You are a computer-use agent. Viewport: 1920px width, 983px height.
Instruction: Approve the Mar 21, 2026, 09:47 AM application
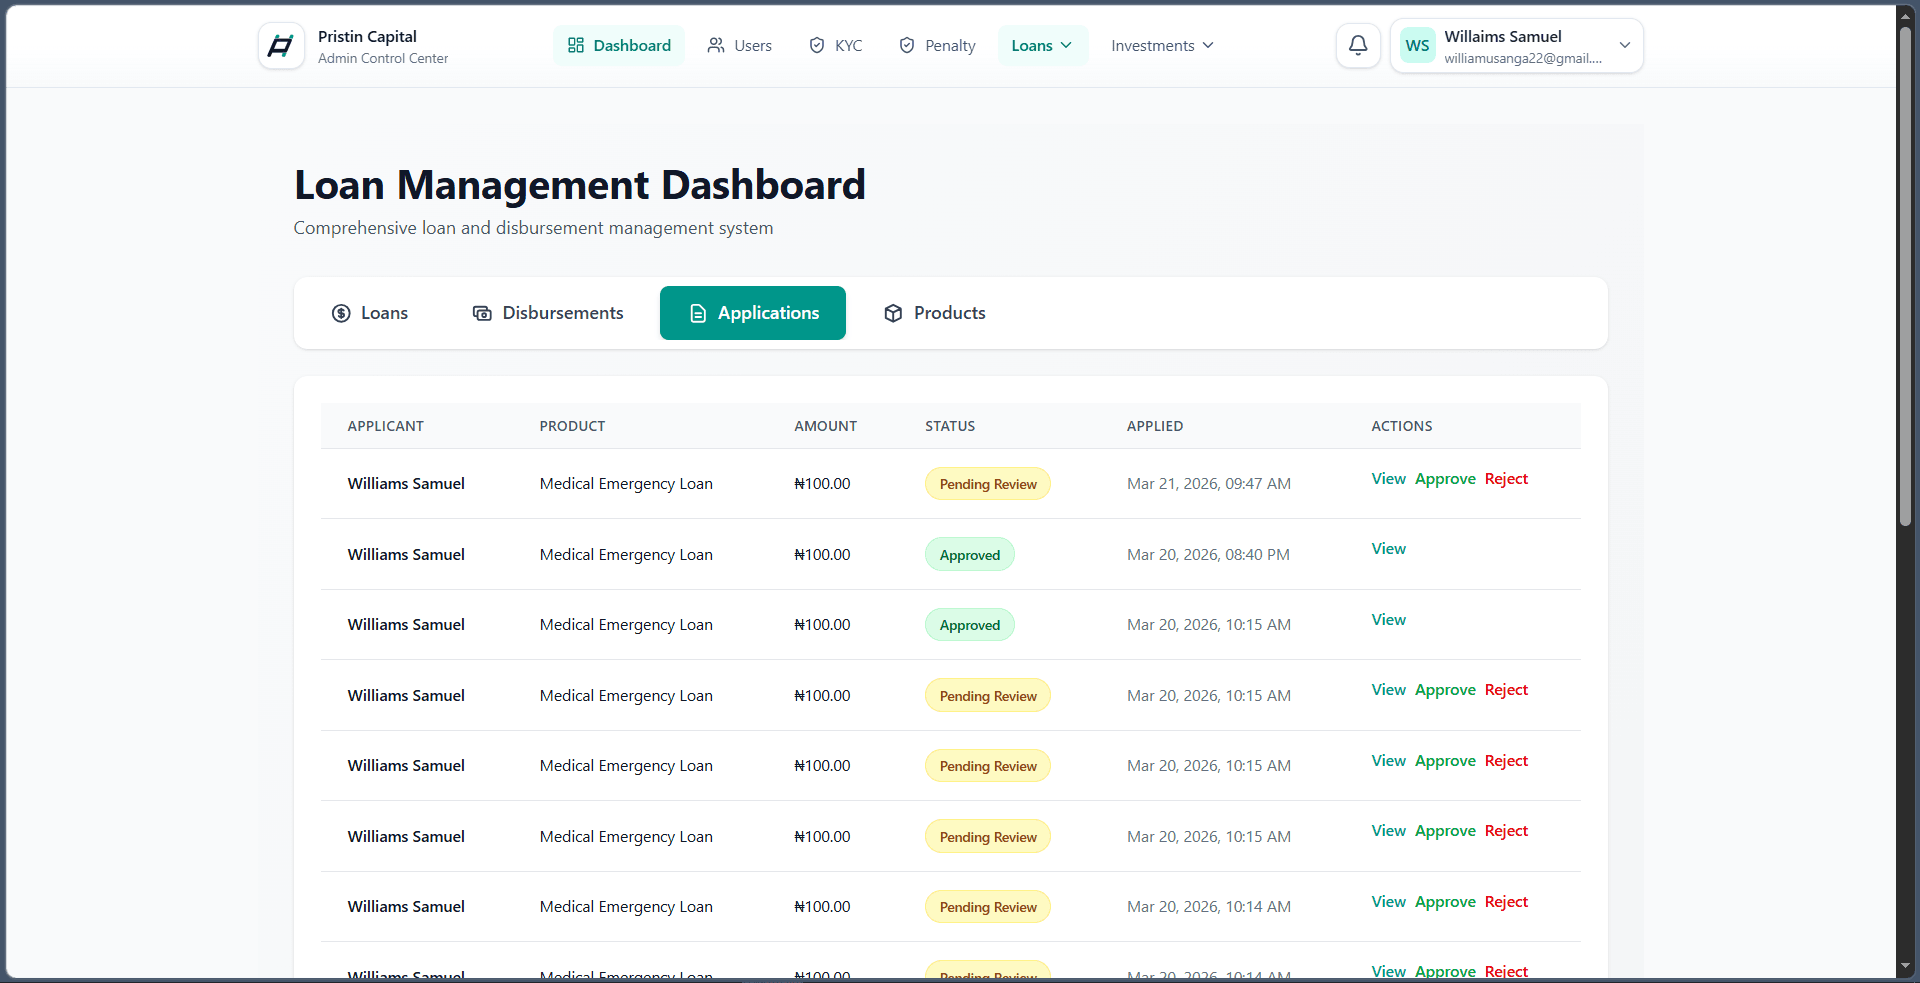[1445, 479]
